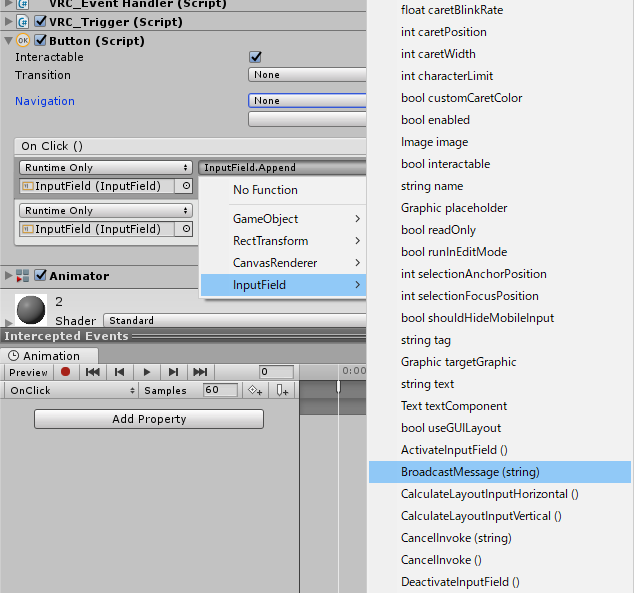Open object picker for second InputField slot
634x593 pixels.
click(186, 229)
